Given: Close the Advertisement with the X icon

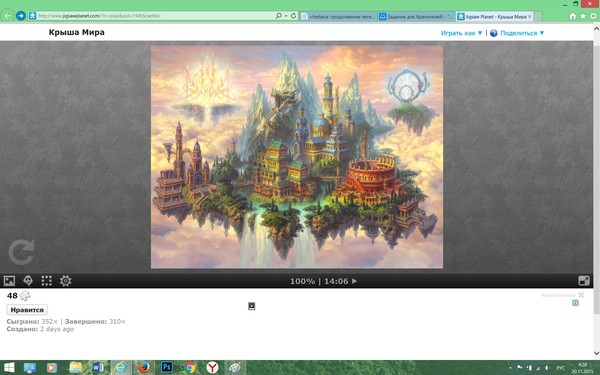Looking at the screenshot, I should 581,295.
